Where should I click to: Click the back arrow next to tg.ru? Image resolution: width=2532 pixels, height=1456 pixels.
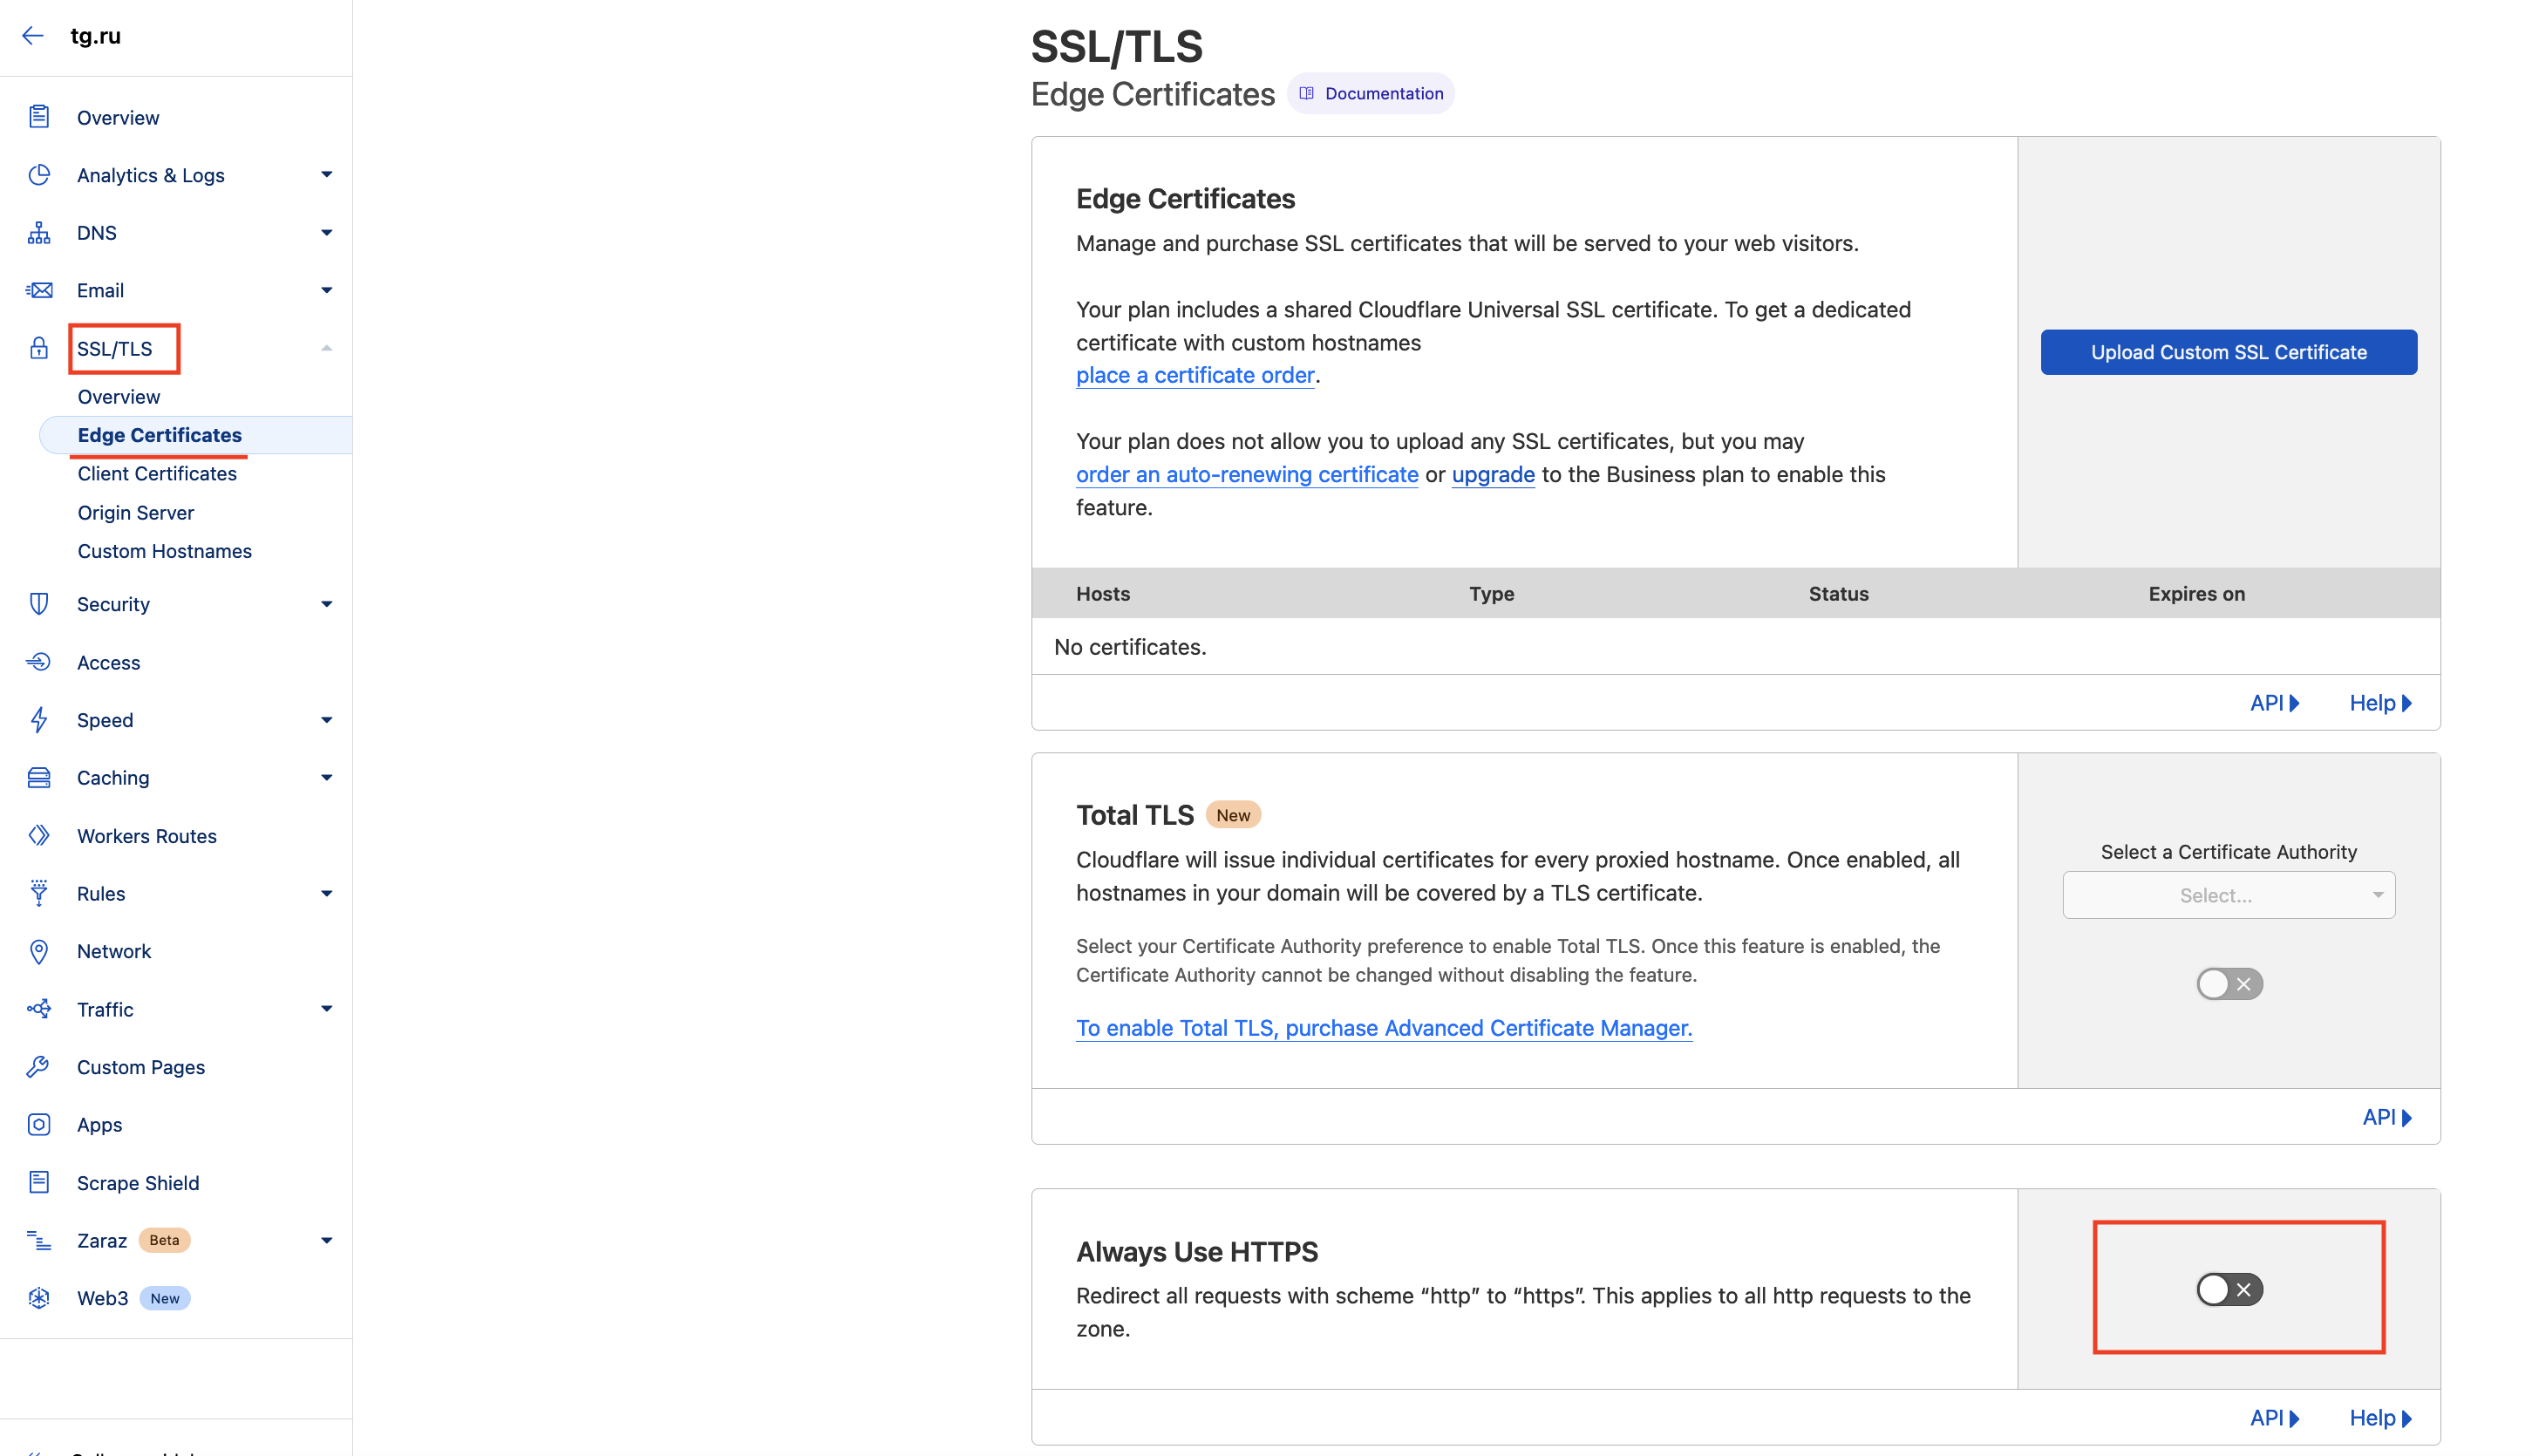[x=33, y=36]
